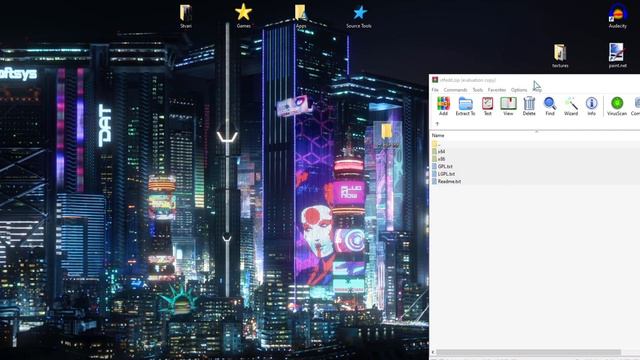Select the leftmost top desktop folder icon
The image size is (640, 360).
(186, 16)
